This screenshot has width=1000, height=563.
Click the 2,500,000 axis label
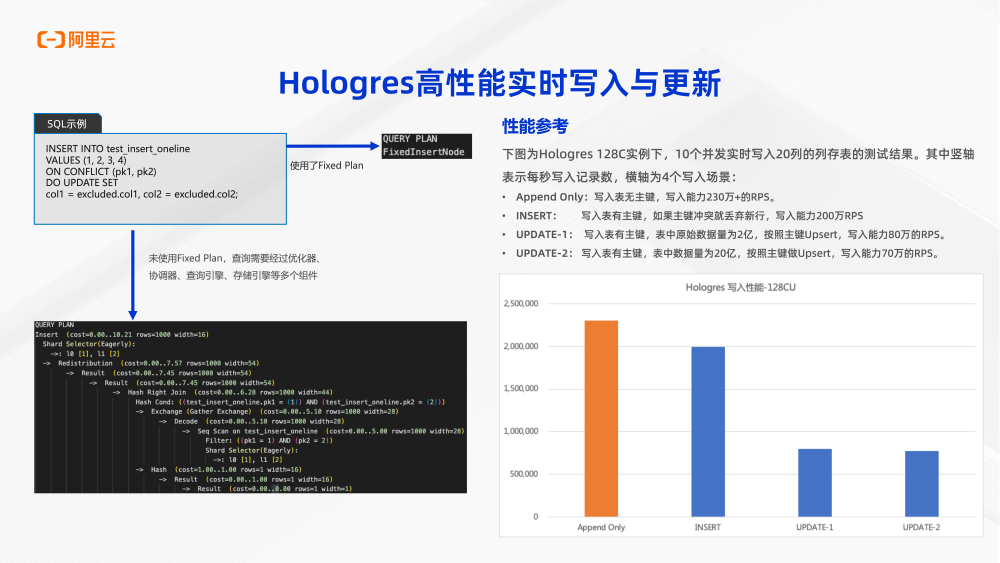(521, 303)
